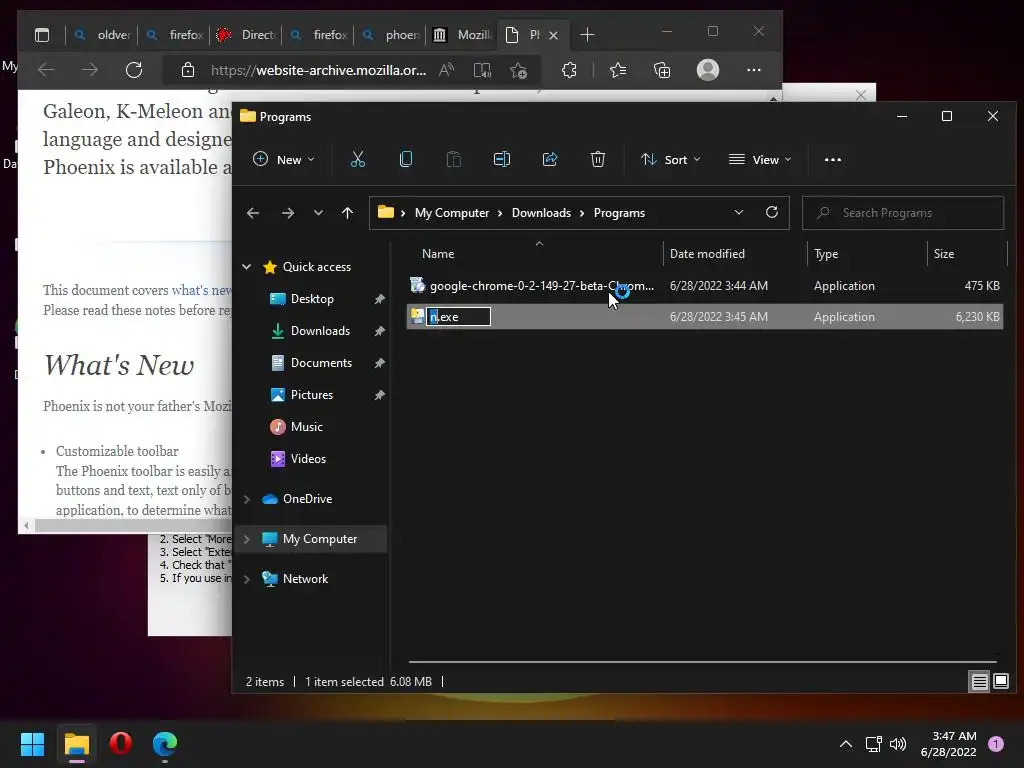Click the Cut icon in Explorer toolbar
This screenshot has height=768, width=1024.
coord(357,159)
